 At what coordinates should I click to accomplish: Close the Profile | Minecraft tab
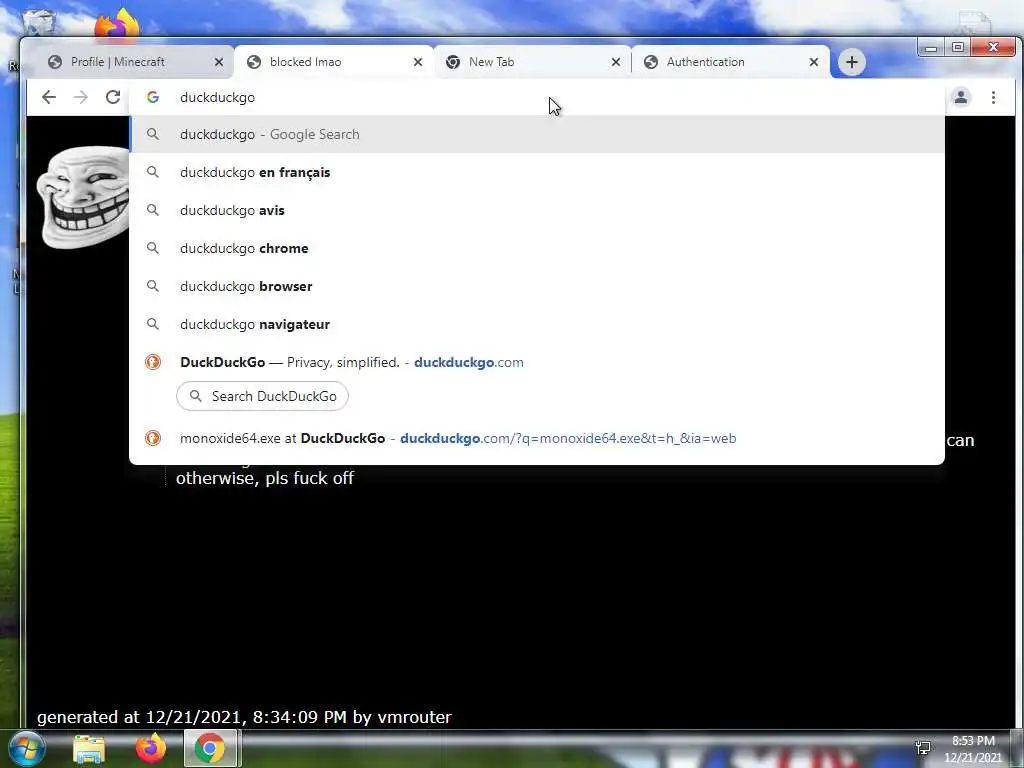[x=219, y=62]
